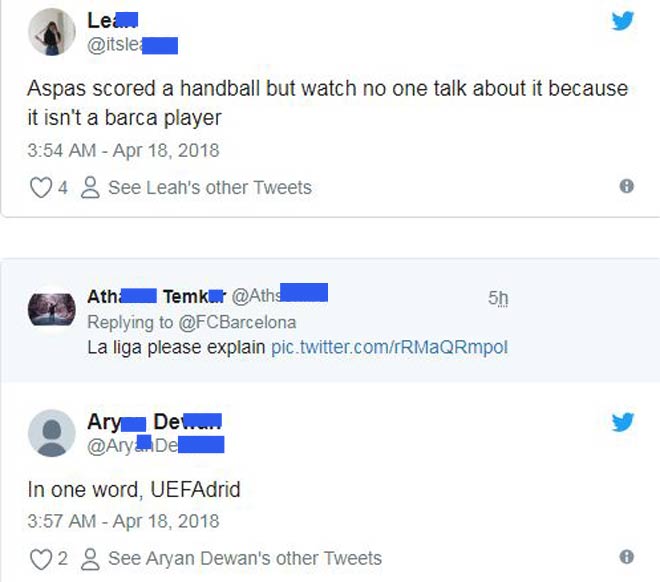660x582 pixels.
Task: Open "See Aryan Dewan's other Tweets" link
Action: pyautogui.click(x=245, y=558)
